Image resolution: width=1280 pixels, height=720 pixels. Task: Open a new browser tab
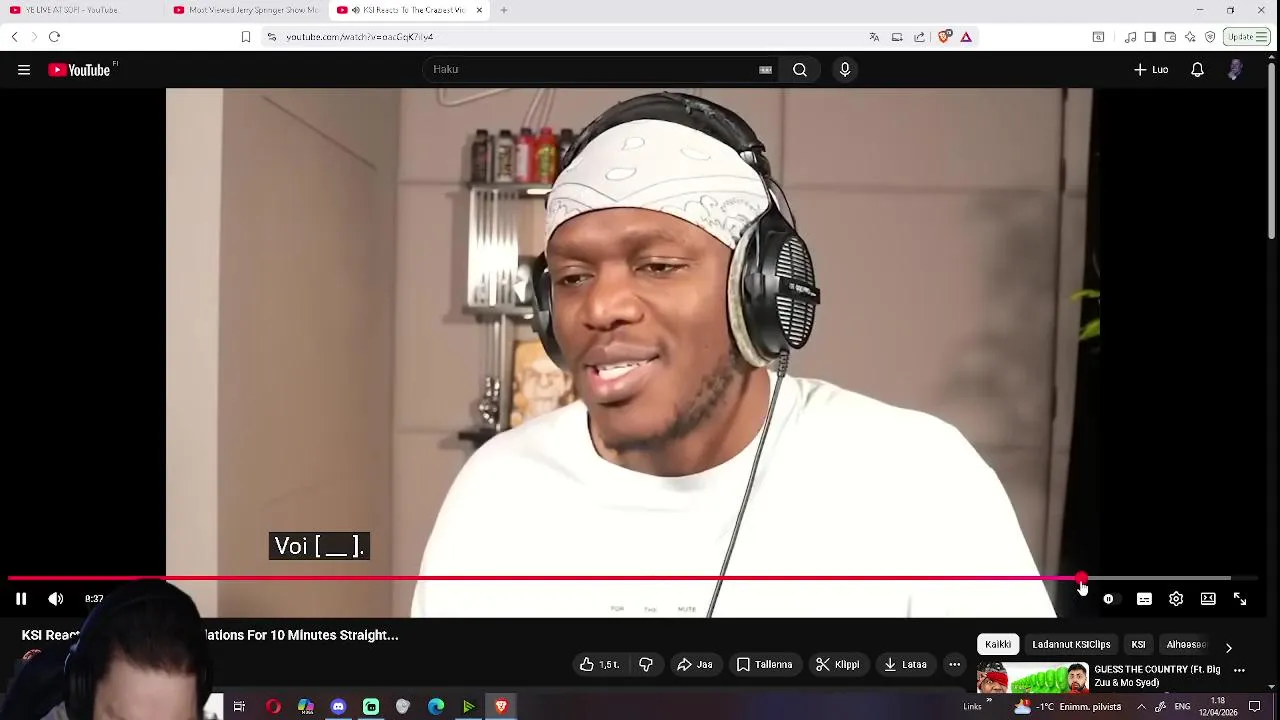tap(504, 10)
